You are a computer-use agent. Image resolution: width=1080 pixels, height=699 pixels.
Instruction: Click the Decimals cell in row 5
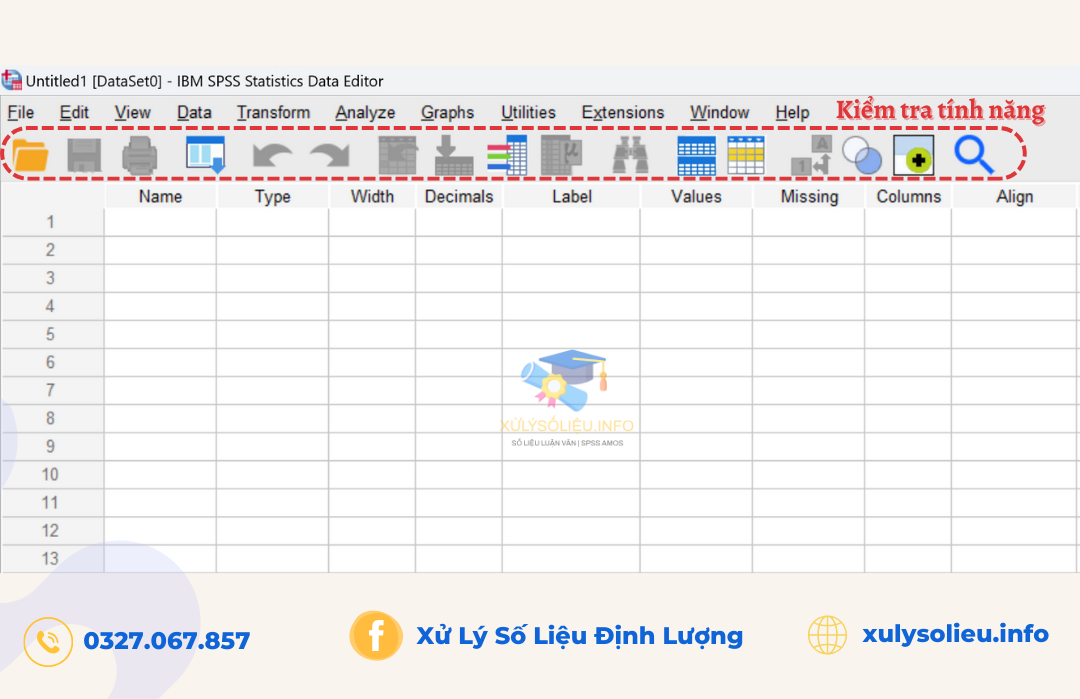pyautogui.click(x=459, y=334)
